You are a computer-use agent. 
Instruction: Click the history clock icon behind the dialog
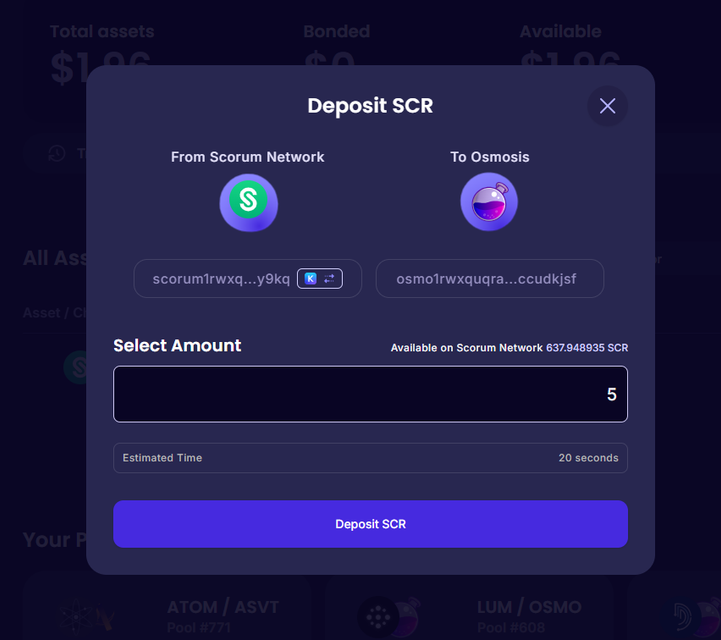coord(57,154)
